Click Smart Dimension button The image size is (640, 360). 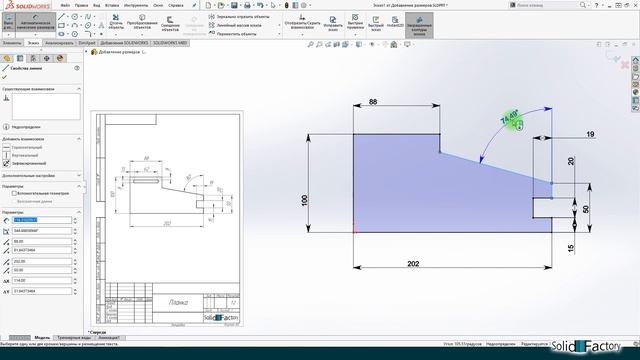coord(36,22)
